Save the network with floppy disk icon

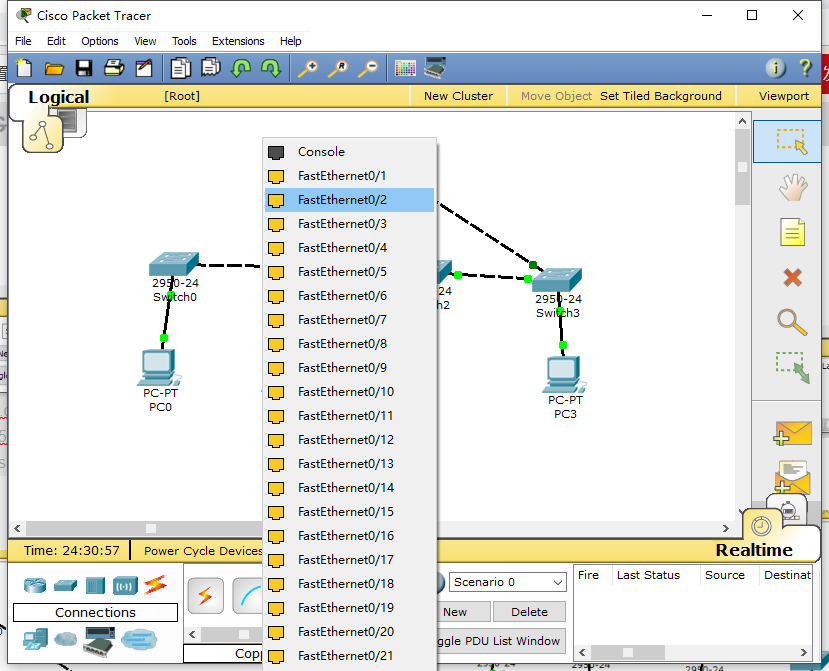(x=84, y=68)
